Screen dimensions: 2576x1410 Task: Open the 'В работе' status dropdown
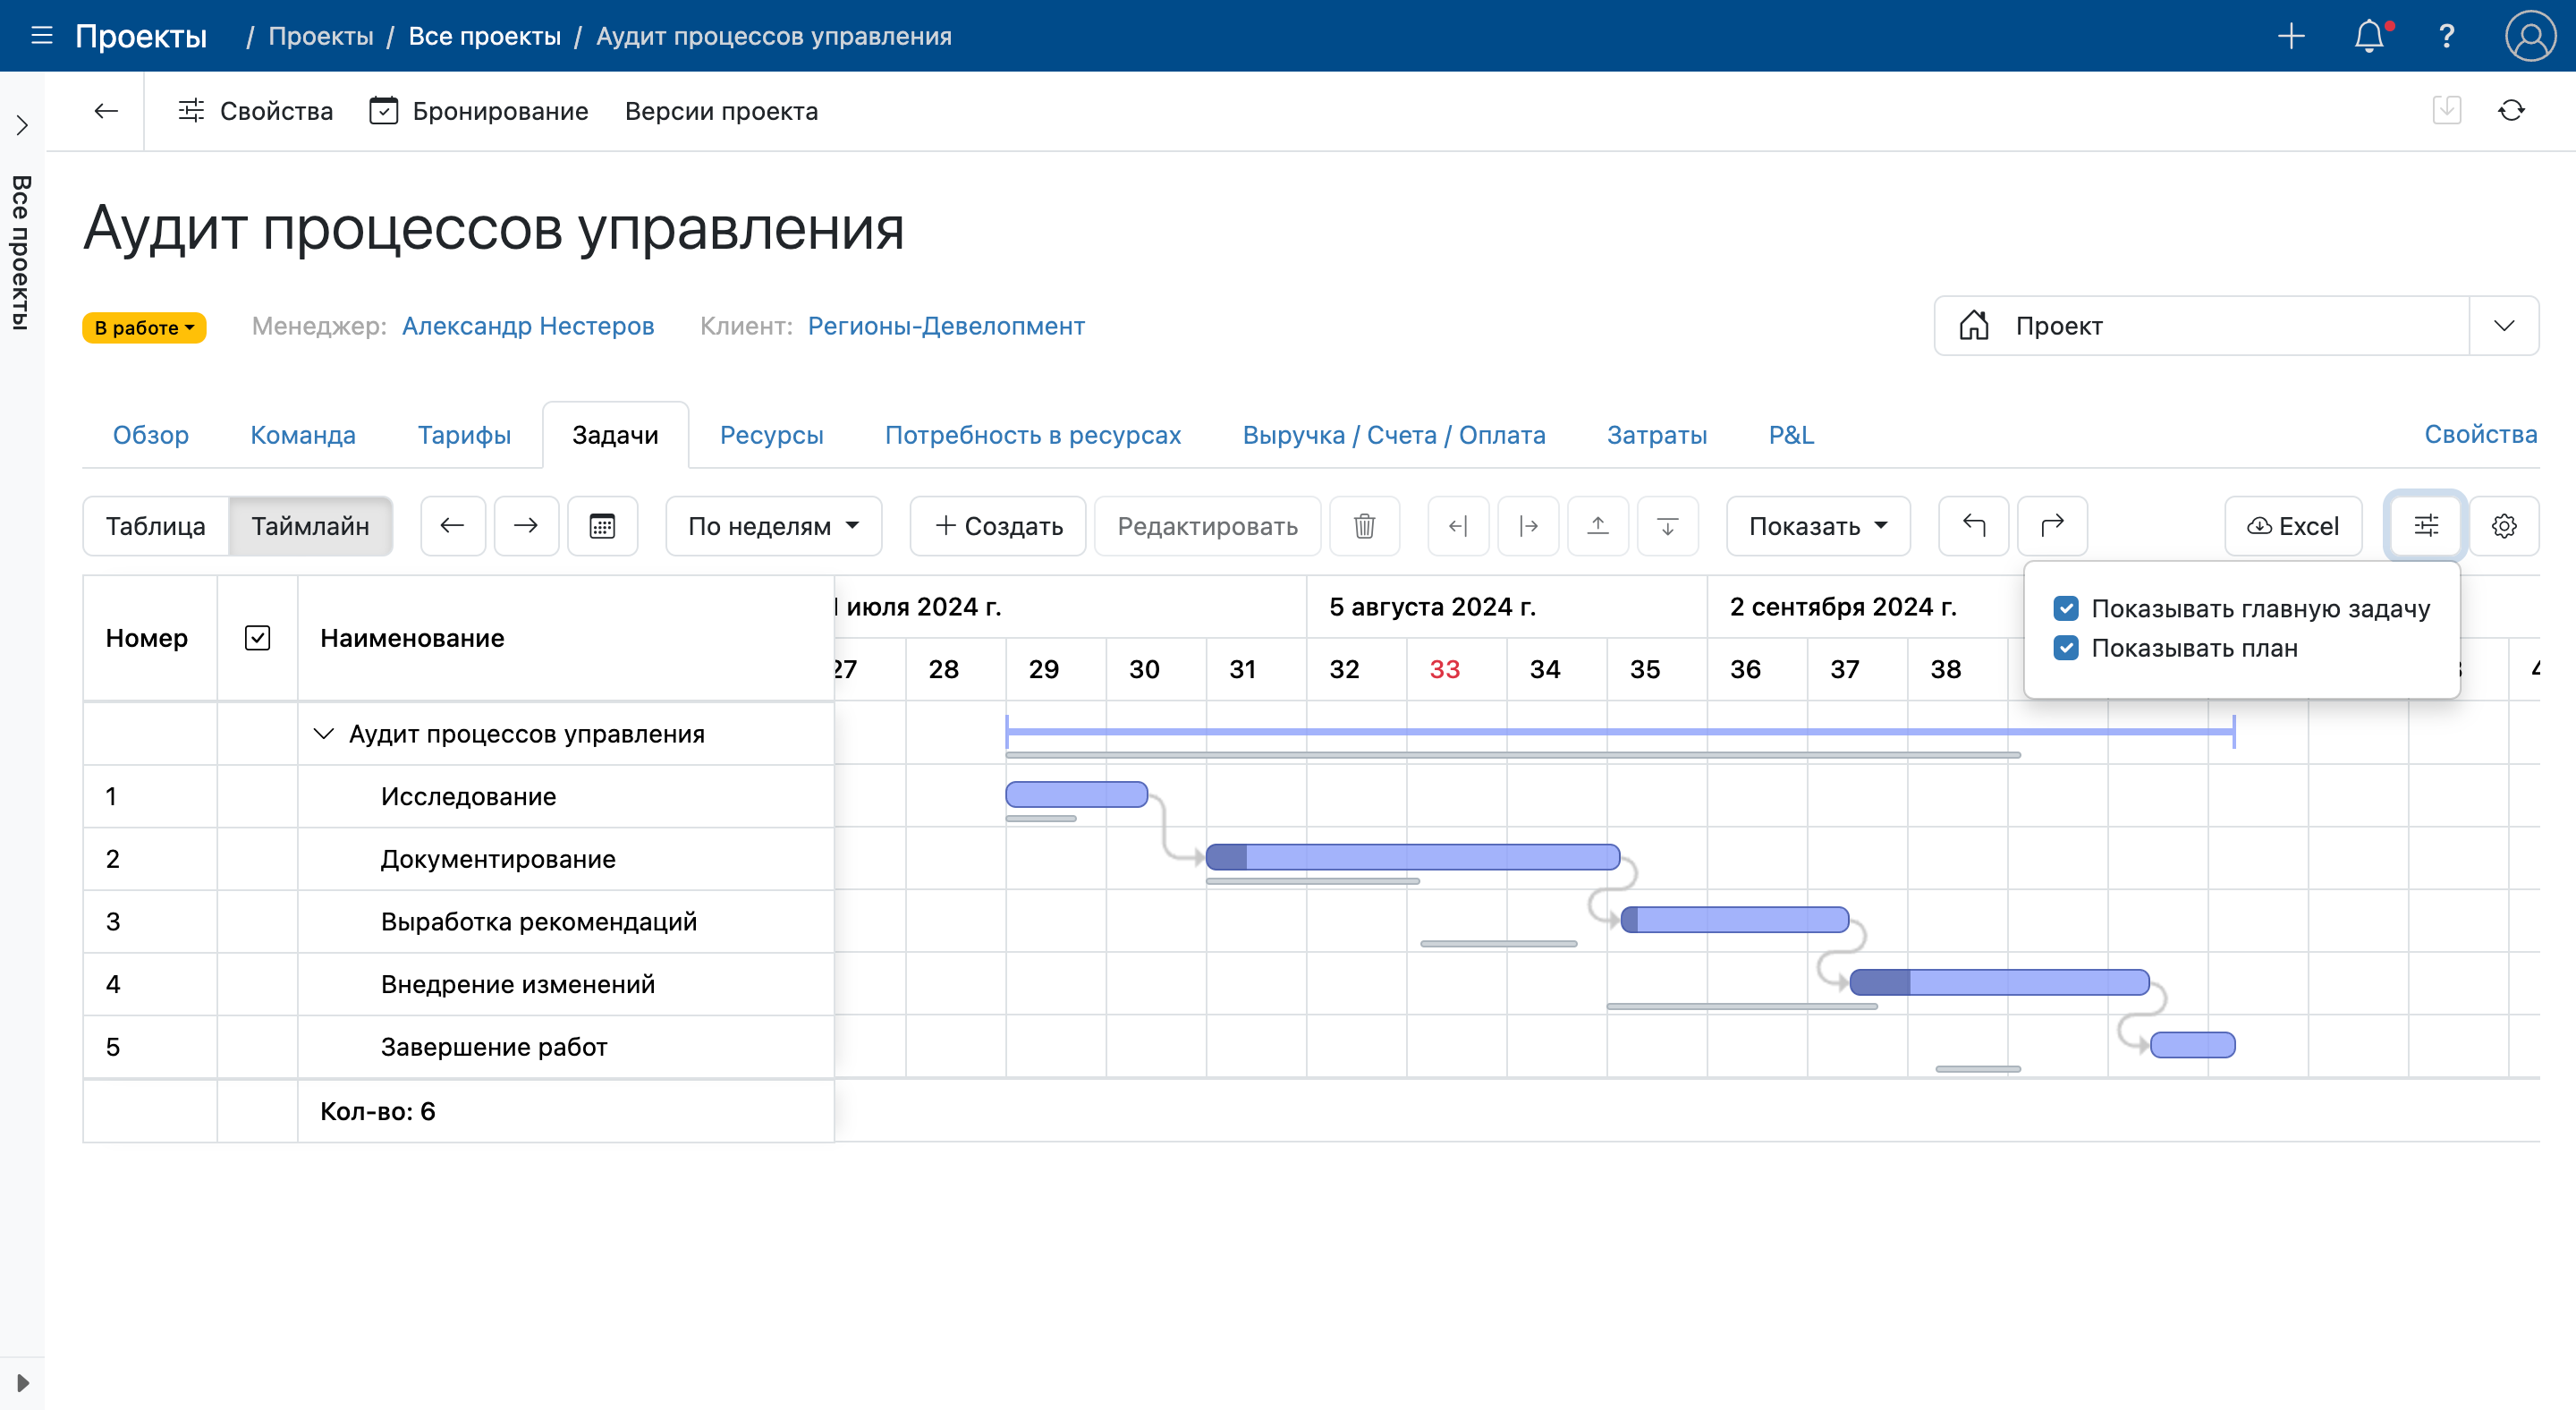coord(144,327)
